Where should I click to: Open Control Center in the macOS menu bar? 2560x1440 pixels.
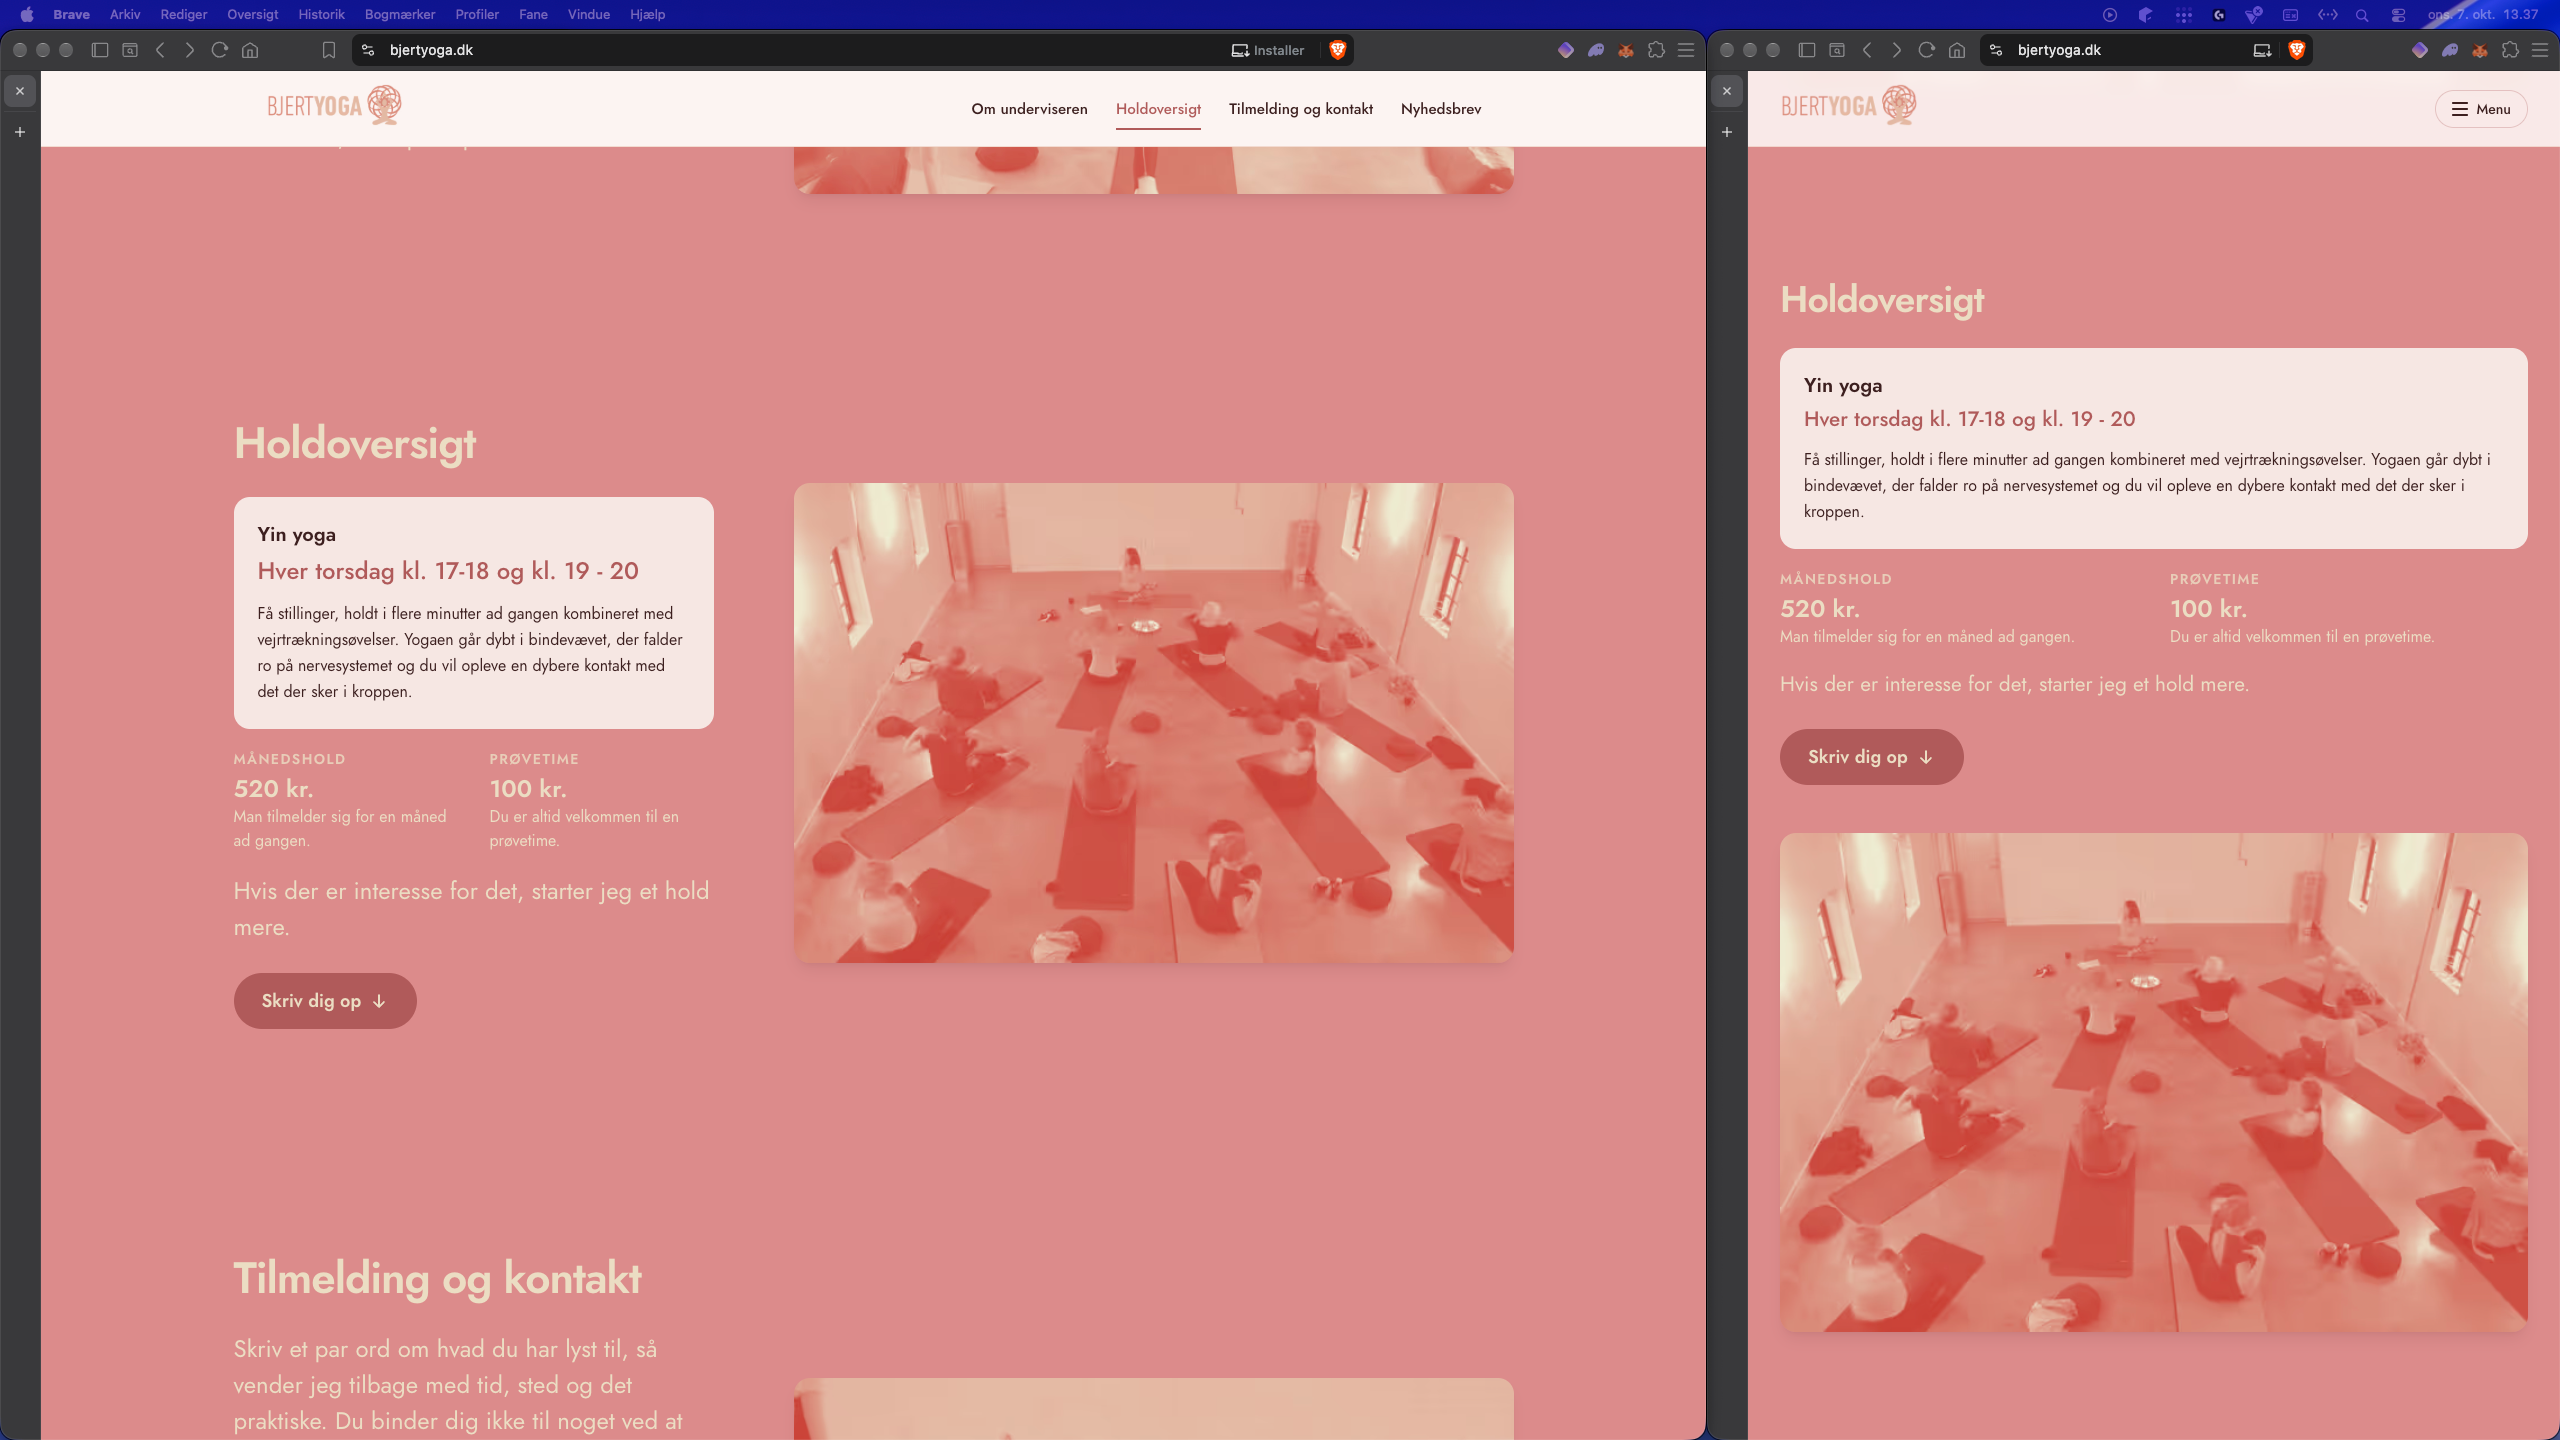(x=2398, y=15)
